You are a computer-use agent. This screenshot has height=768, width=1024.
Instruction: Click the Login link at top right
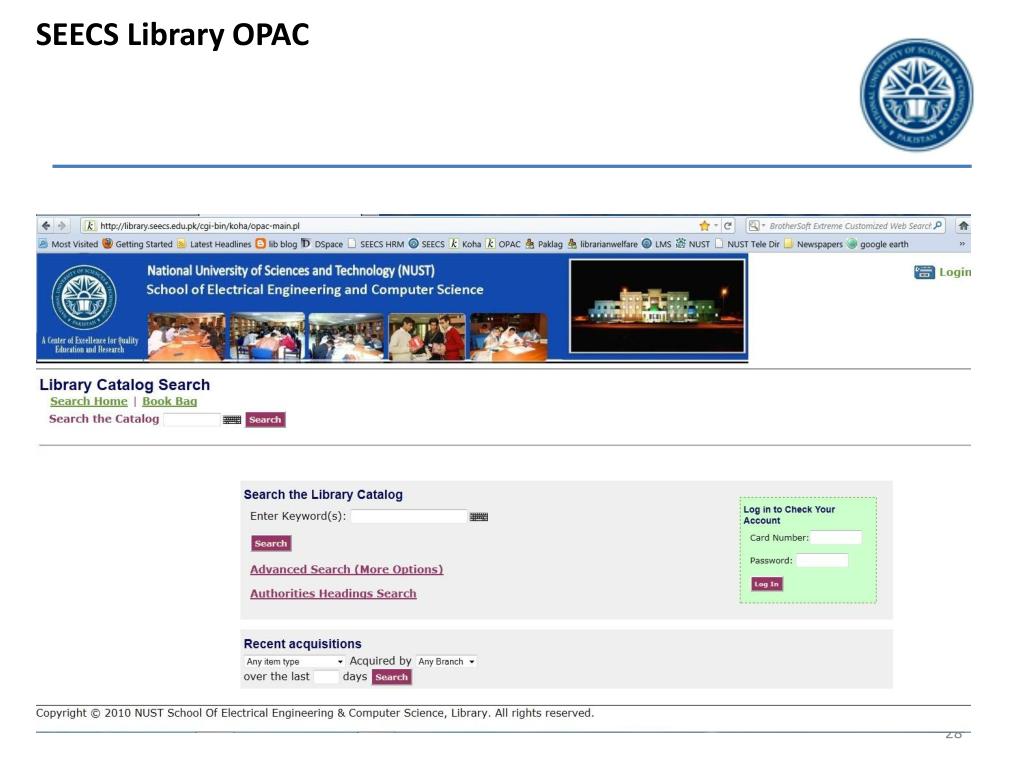click(x=955, y=272)
